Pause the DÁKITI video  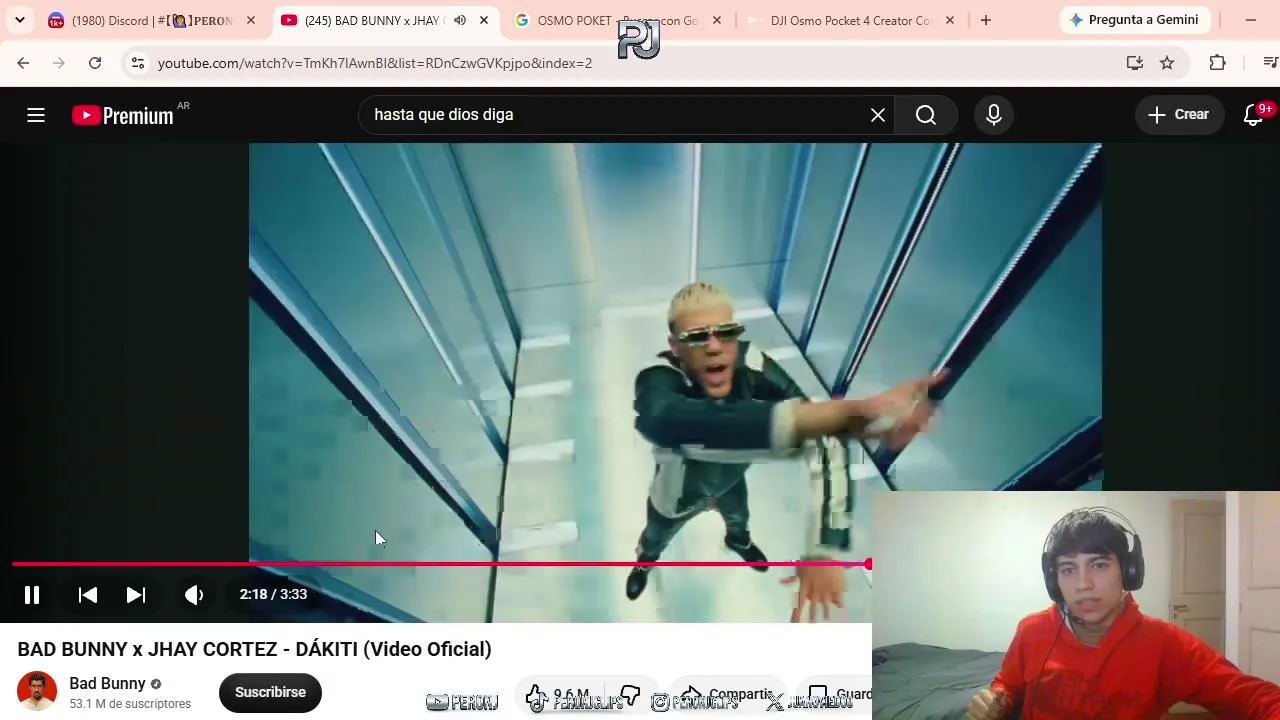[32, 595]
